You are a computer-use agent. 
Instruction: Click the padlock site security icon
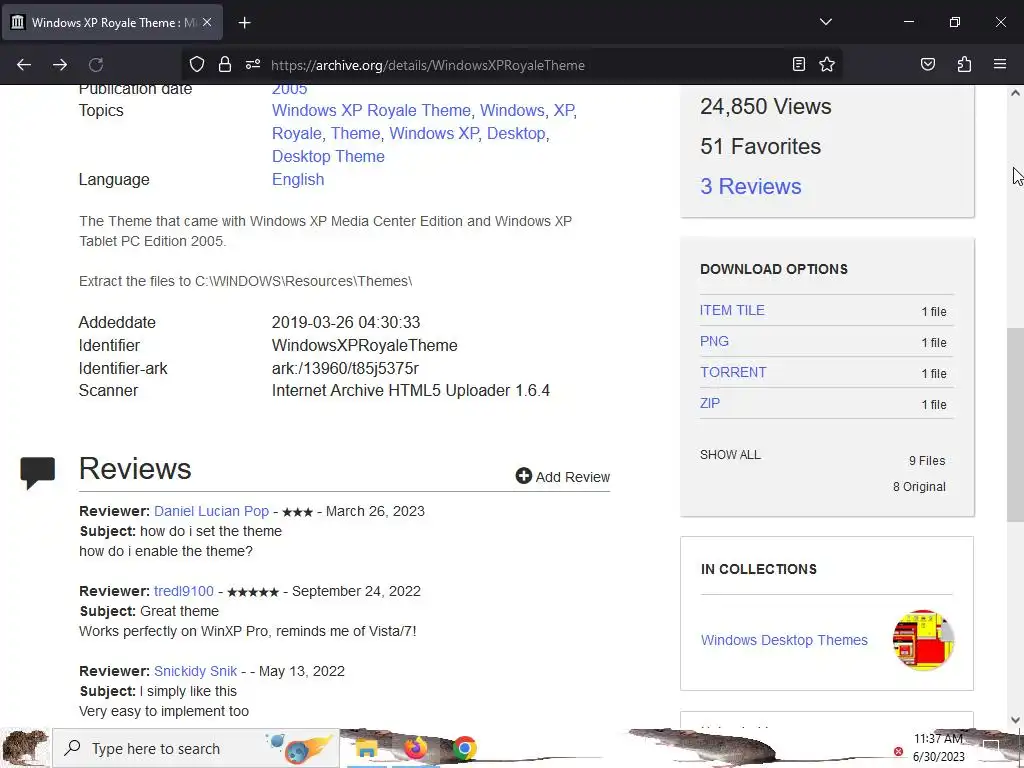pyautogui.click(x=225, y=64)
